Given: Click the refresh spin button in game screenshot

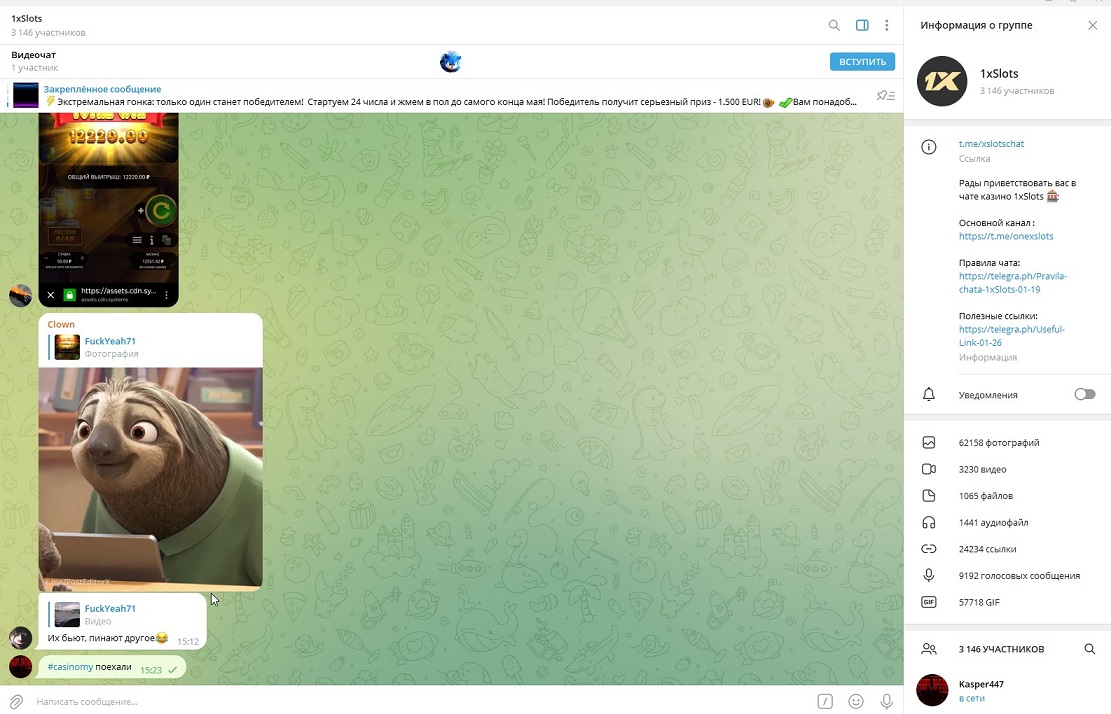Looking at the screenshot, I should coord(161,210).
